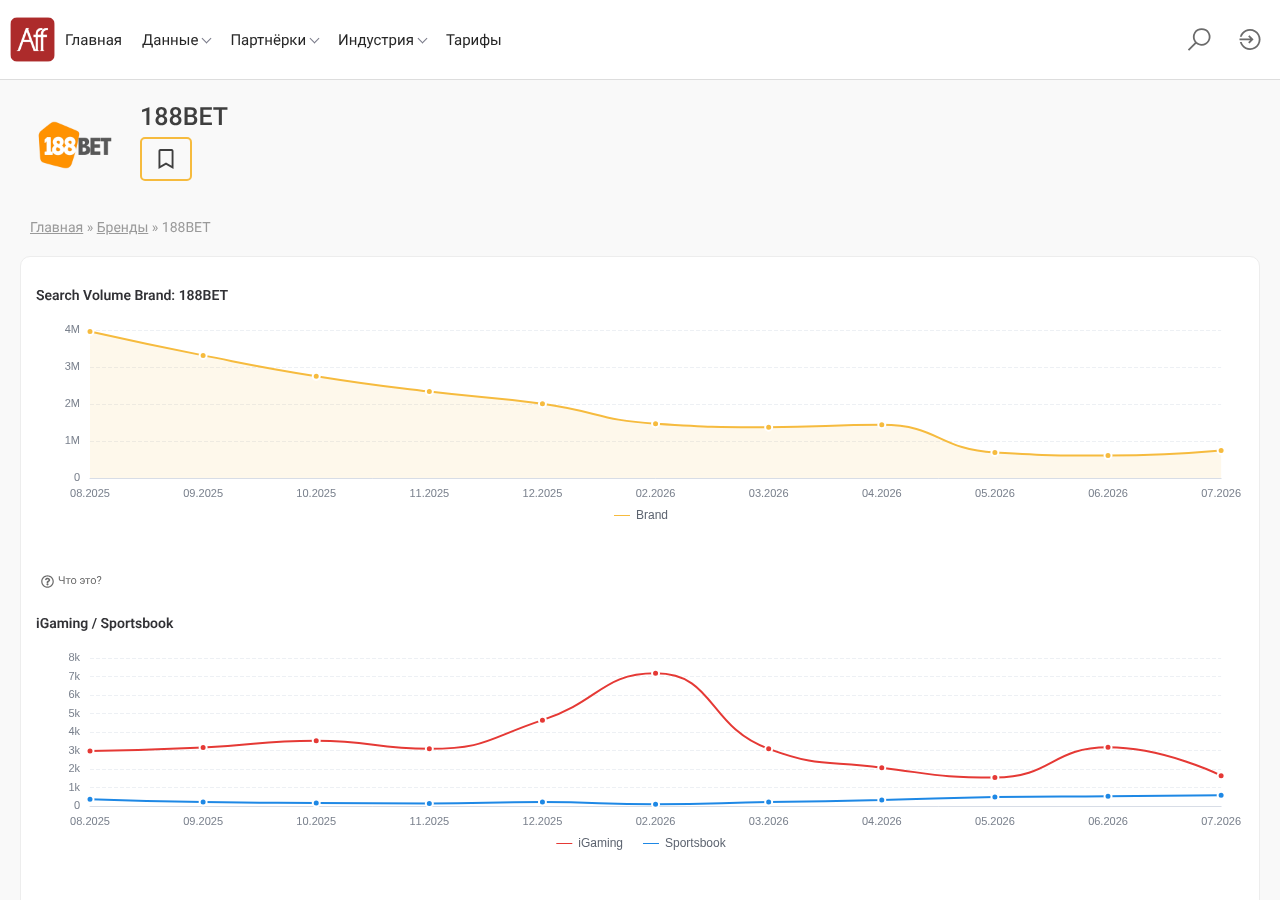Toggle the iGaming legend series
Screen dimensions: 1280x900
point(589,843)
